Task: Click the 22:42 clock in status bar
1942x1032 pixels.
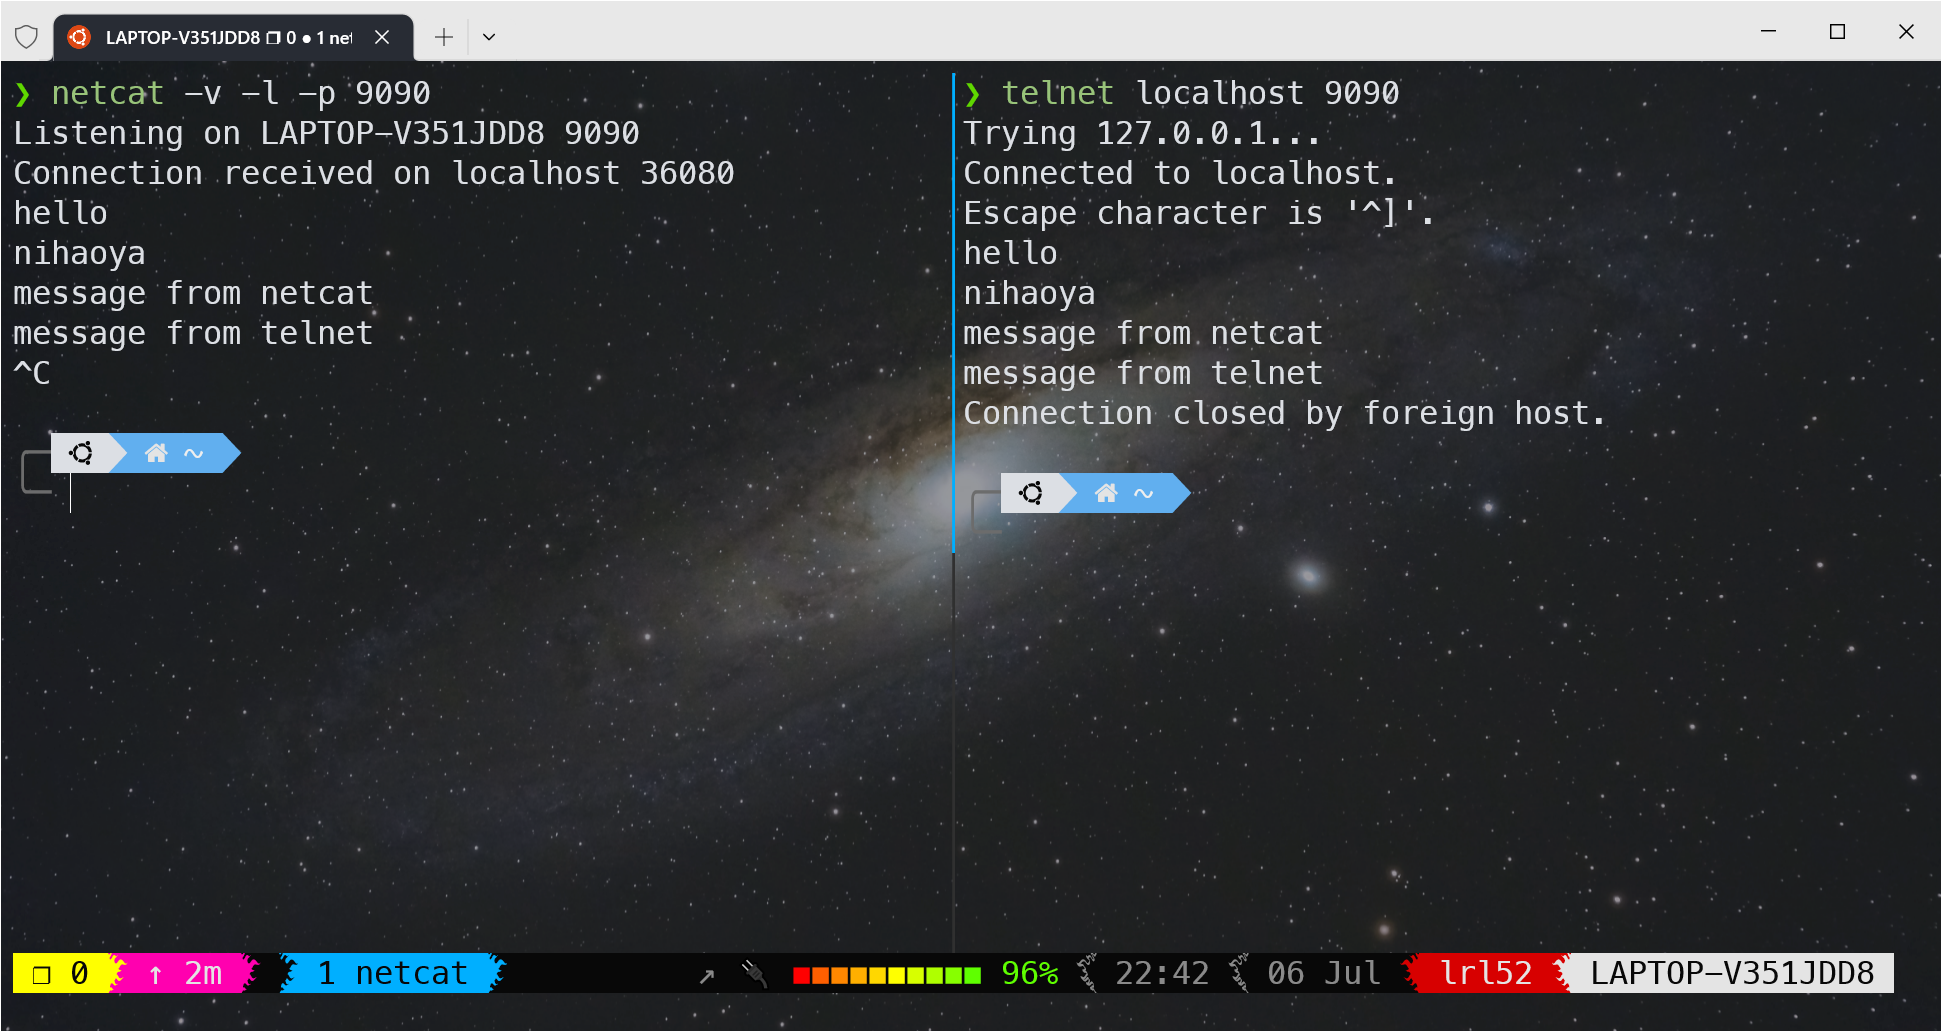Action: (x=1162, y=973)
